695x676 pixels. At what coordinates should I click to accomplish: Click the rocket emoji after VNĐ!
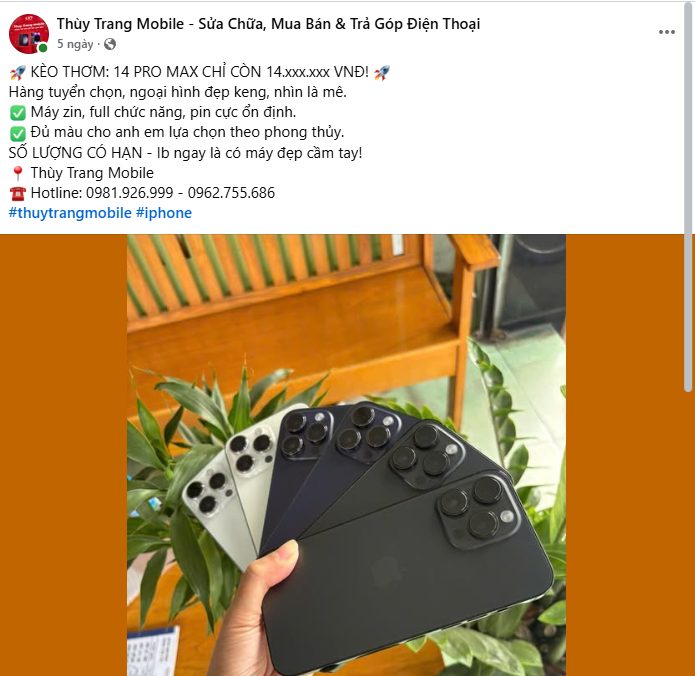click(382, 73)
